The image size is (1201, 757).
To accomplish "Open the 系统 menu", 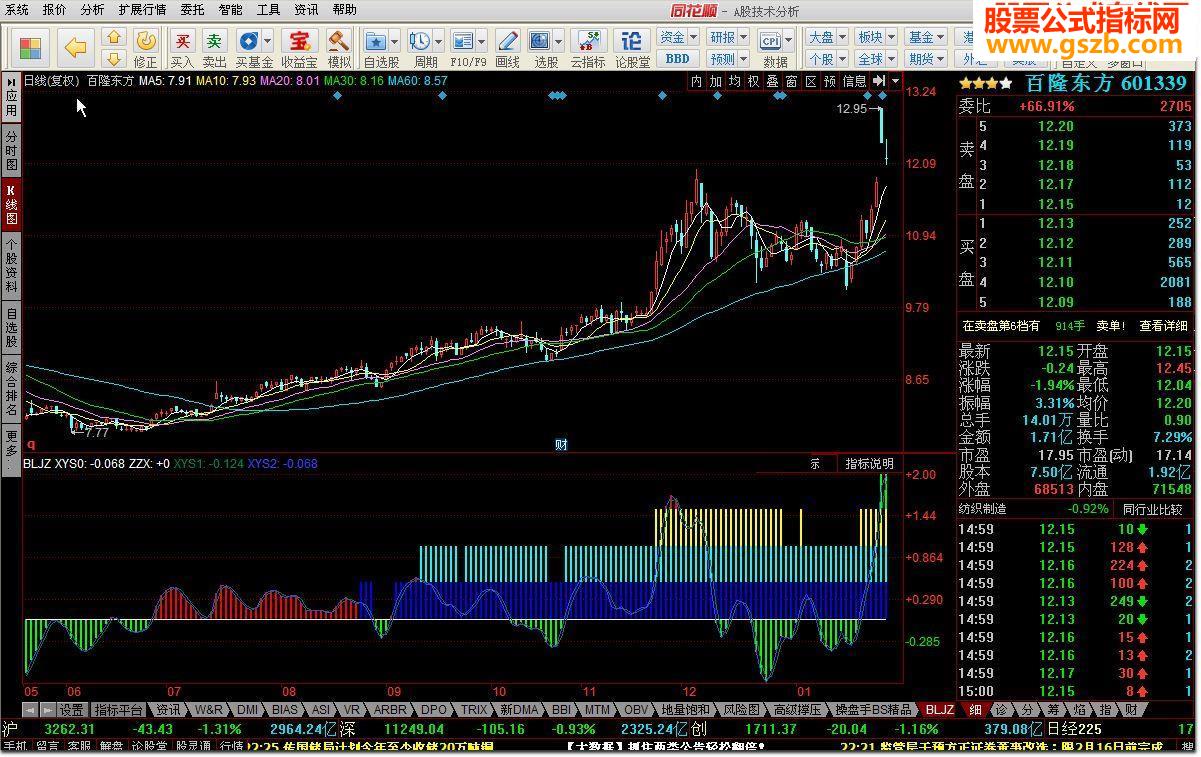I will click(x=16, y=9).
